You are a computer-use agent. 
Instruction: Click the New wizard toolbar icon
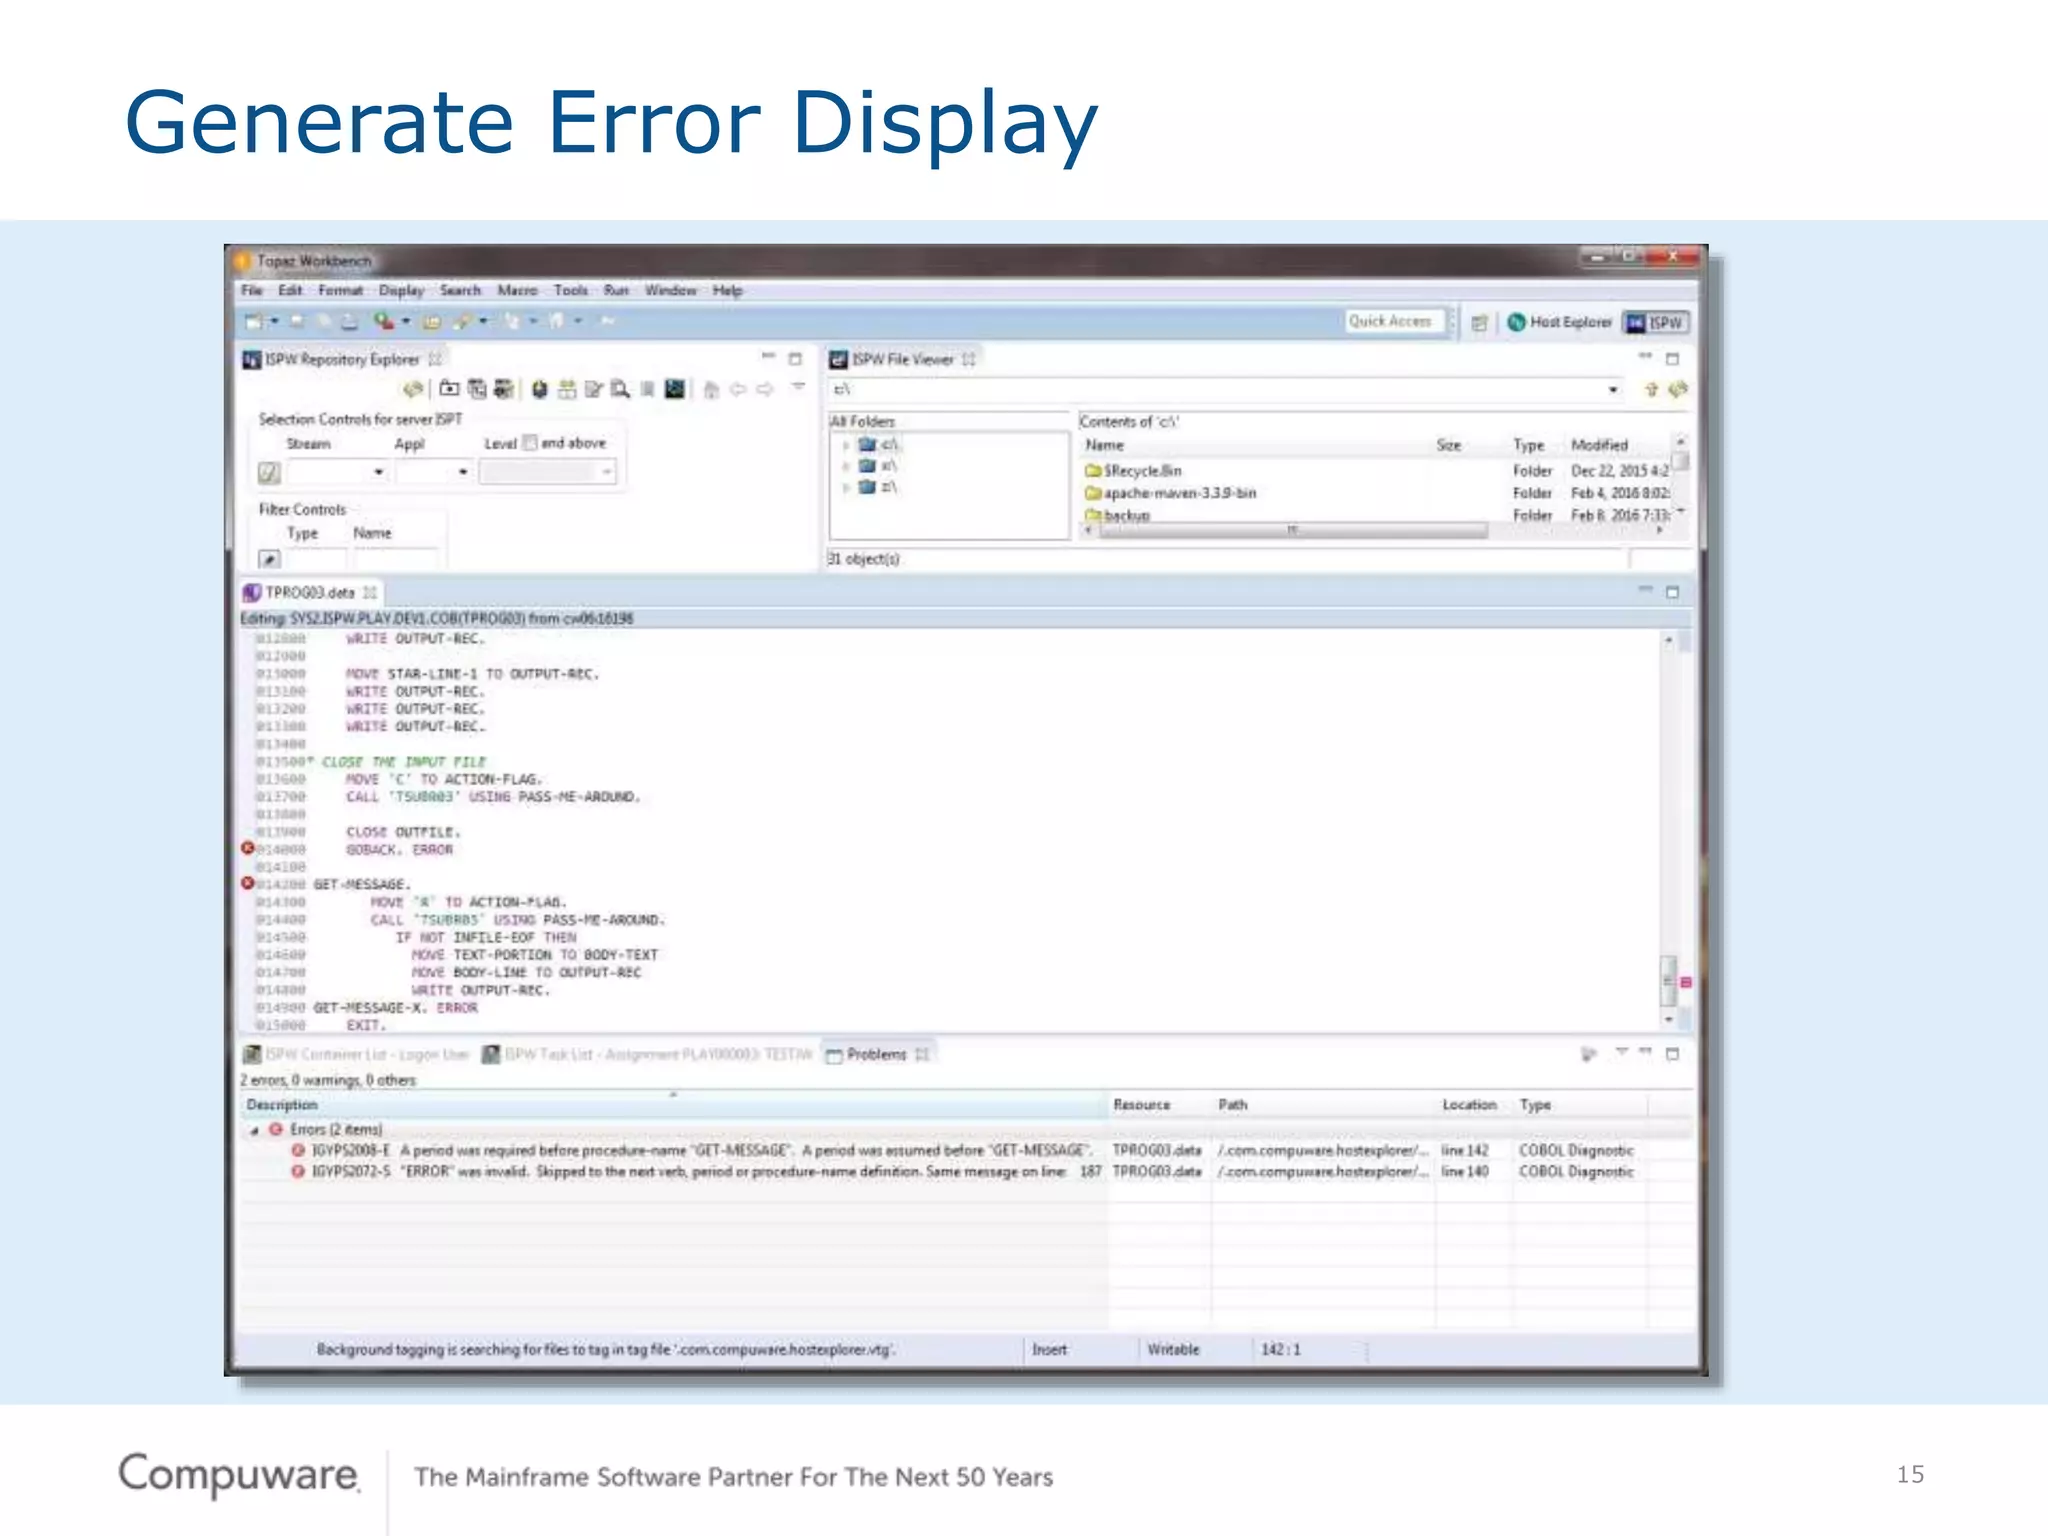(254, 321)
